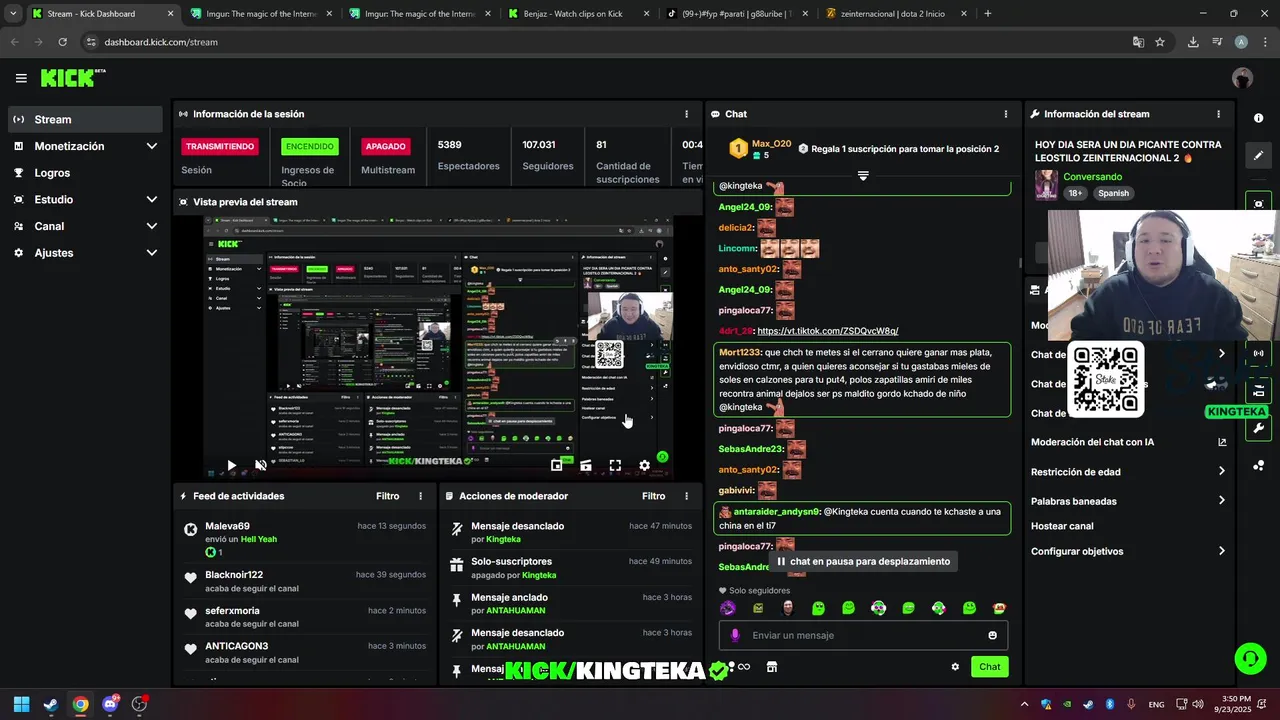Screen dimensions: 1280x720
Task: Click the wrench tools icon in right sidebar
Action: tap(1258, 428)
